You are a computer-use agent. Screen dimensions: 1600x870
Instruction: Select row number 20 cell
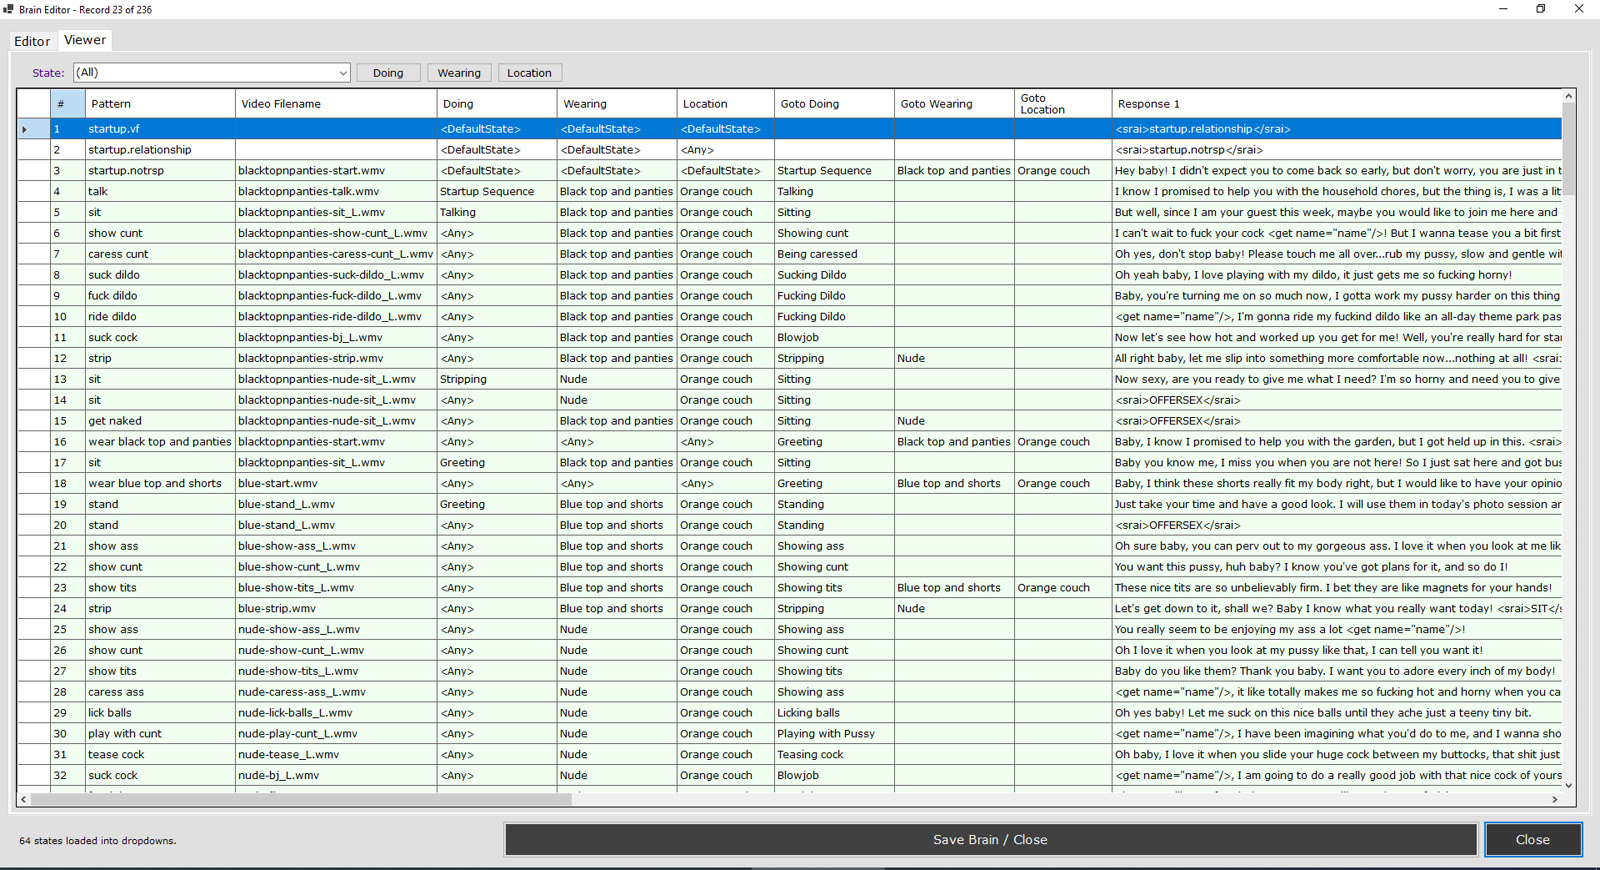click(x=68, y=525)
